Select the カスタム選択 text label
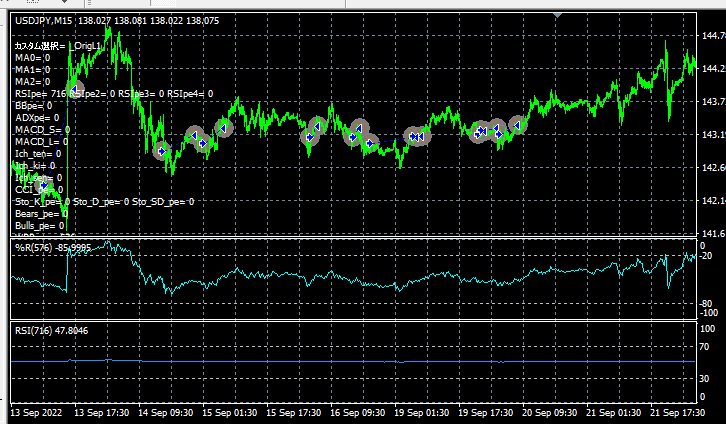Image resolution: width=726 pixels, height=424 pixels. pos(40,46)
